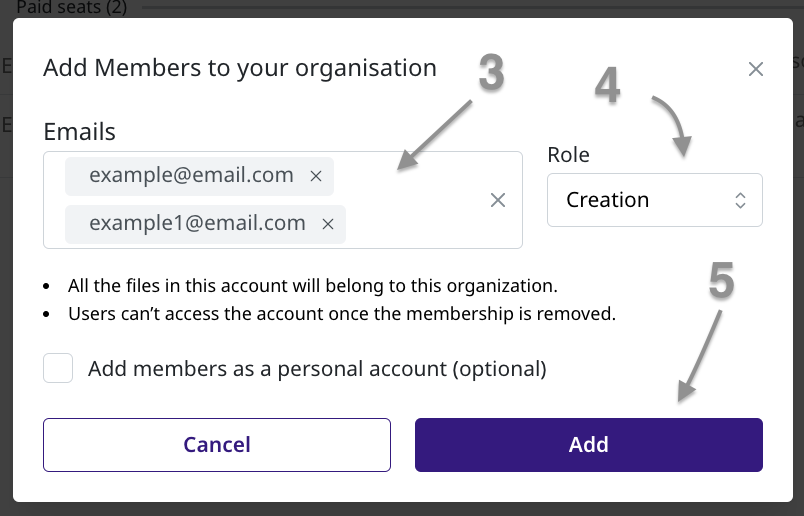Confirm with the Add button
The height and width of the screenshot is (516, 804).
589,445
